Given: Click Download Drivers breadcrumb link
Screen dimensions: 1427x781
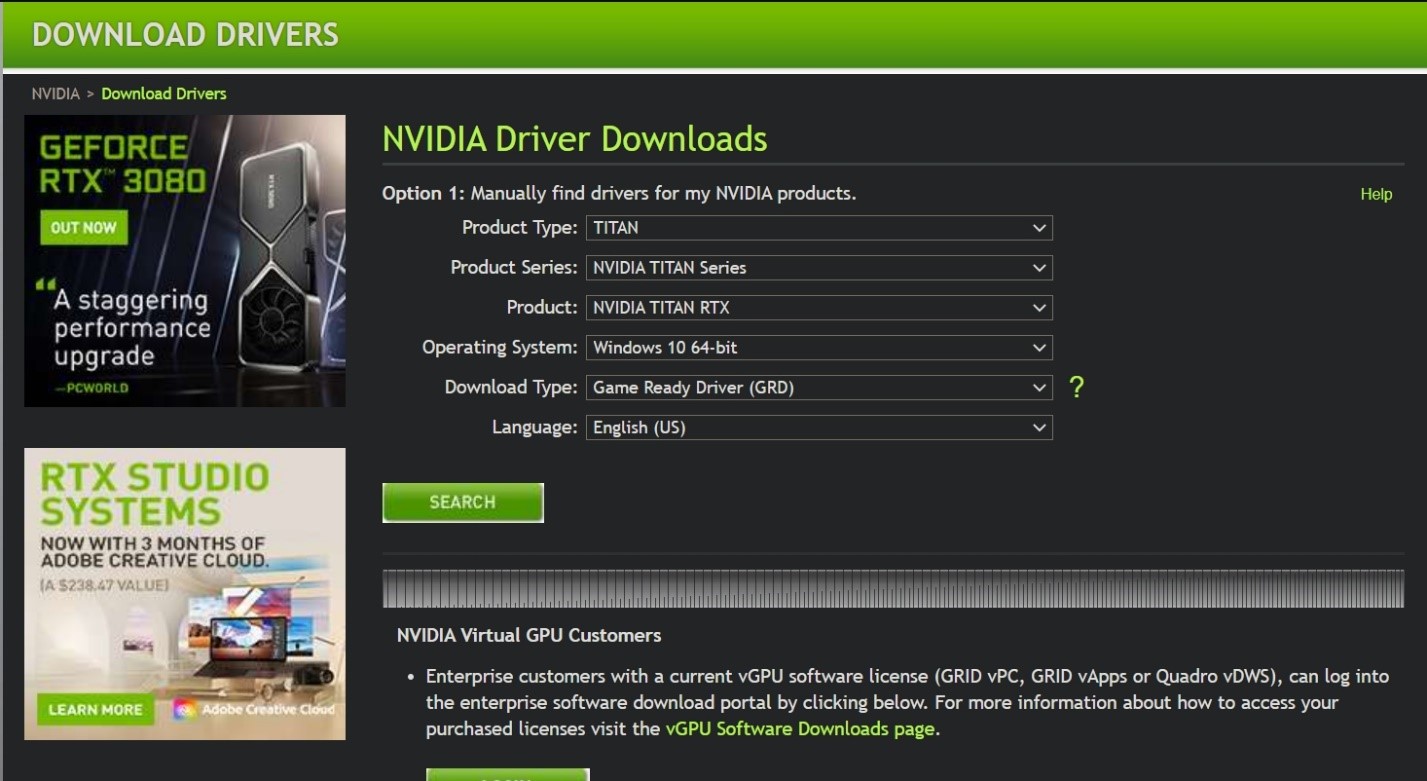Looking at the screenshot, I should pos(164,94).
